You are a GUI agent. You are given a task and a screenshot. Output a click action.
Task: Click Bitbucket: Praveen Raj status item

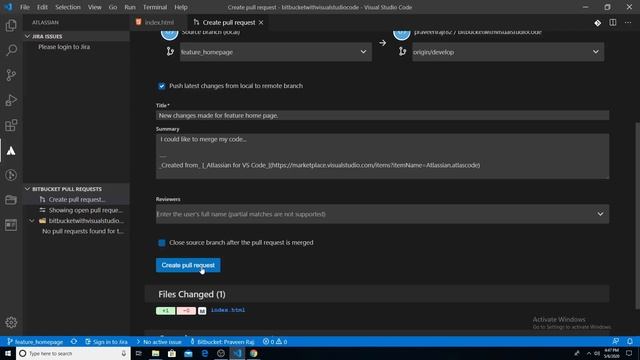(223, 342)
